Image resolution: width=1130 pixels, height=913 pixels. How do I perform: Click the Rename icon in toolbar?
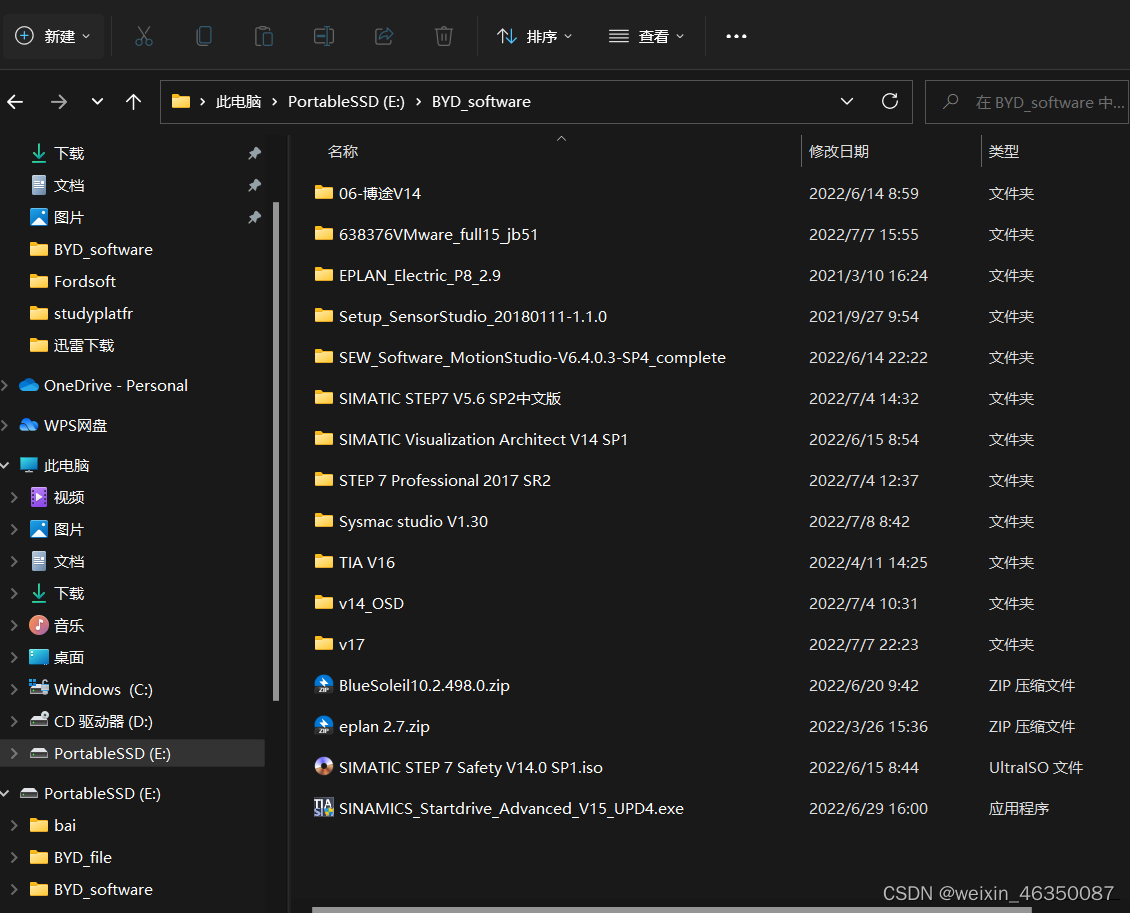(324, 36)
